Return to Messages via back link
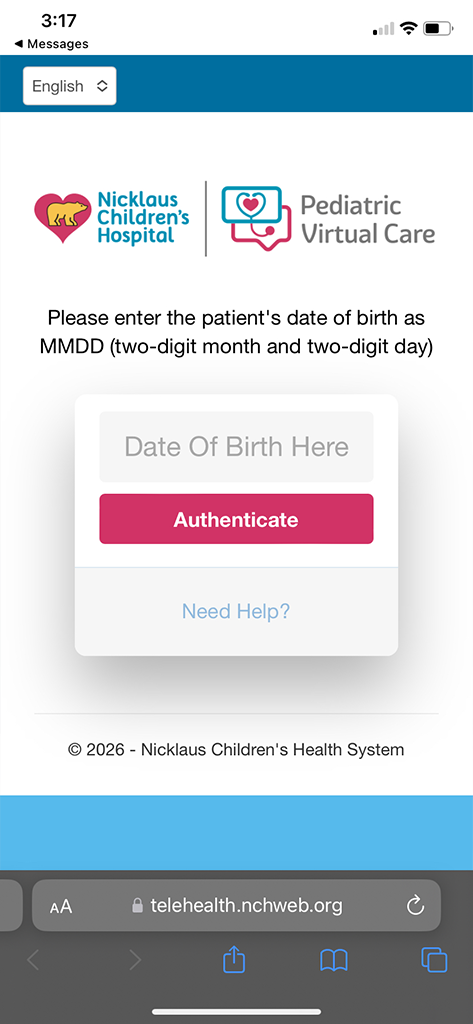Screen dimensions: 473x1024 (51, 44)
